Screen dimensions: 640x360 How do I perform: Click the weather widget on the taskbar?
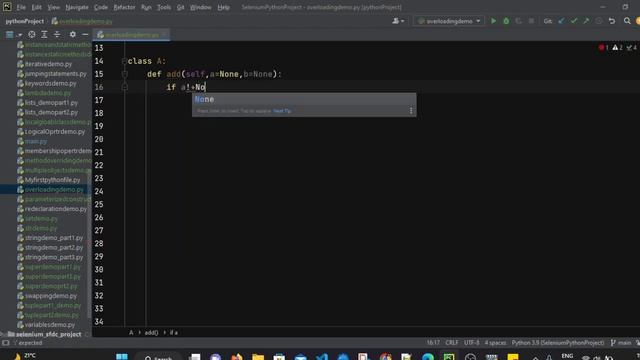pos(24,356)
